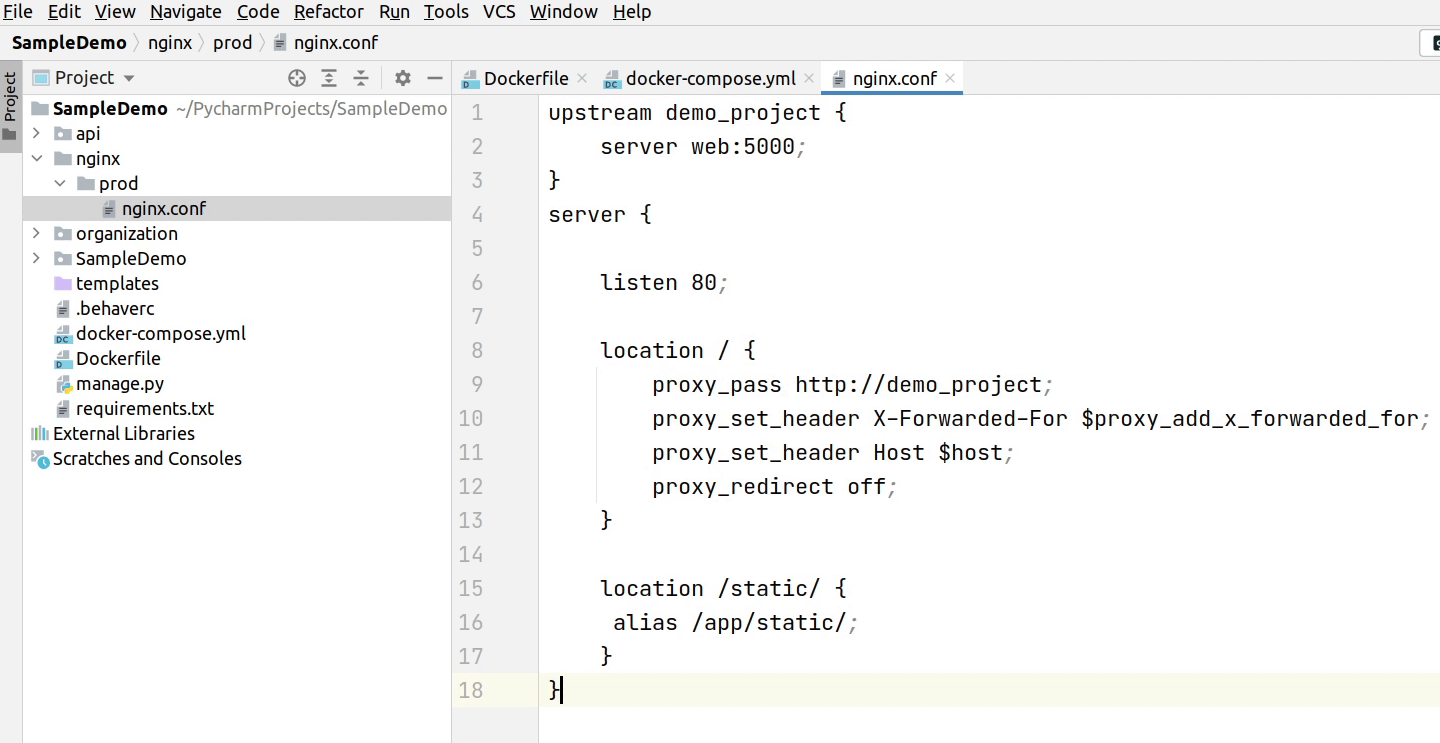1440x743 pixels.
Task: Expand the api folder
Action: coord(37,133)
